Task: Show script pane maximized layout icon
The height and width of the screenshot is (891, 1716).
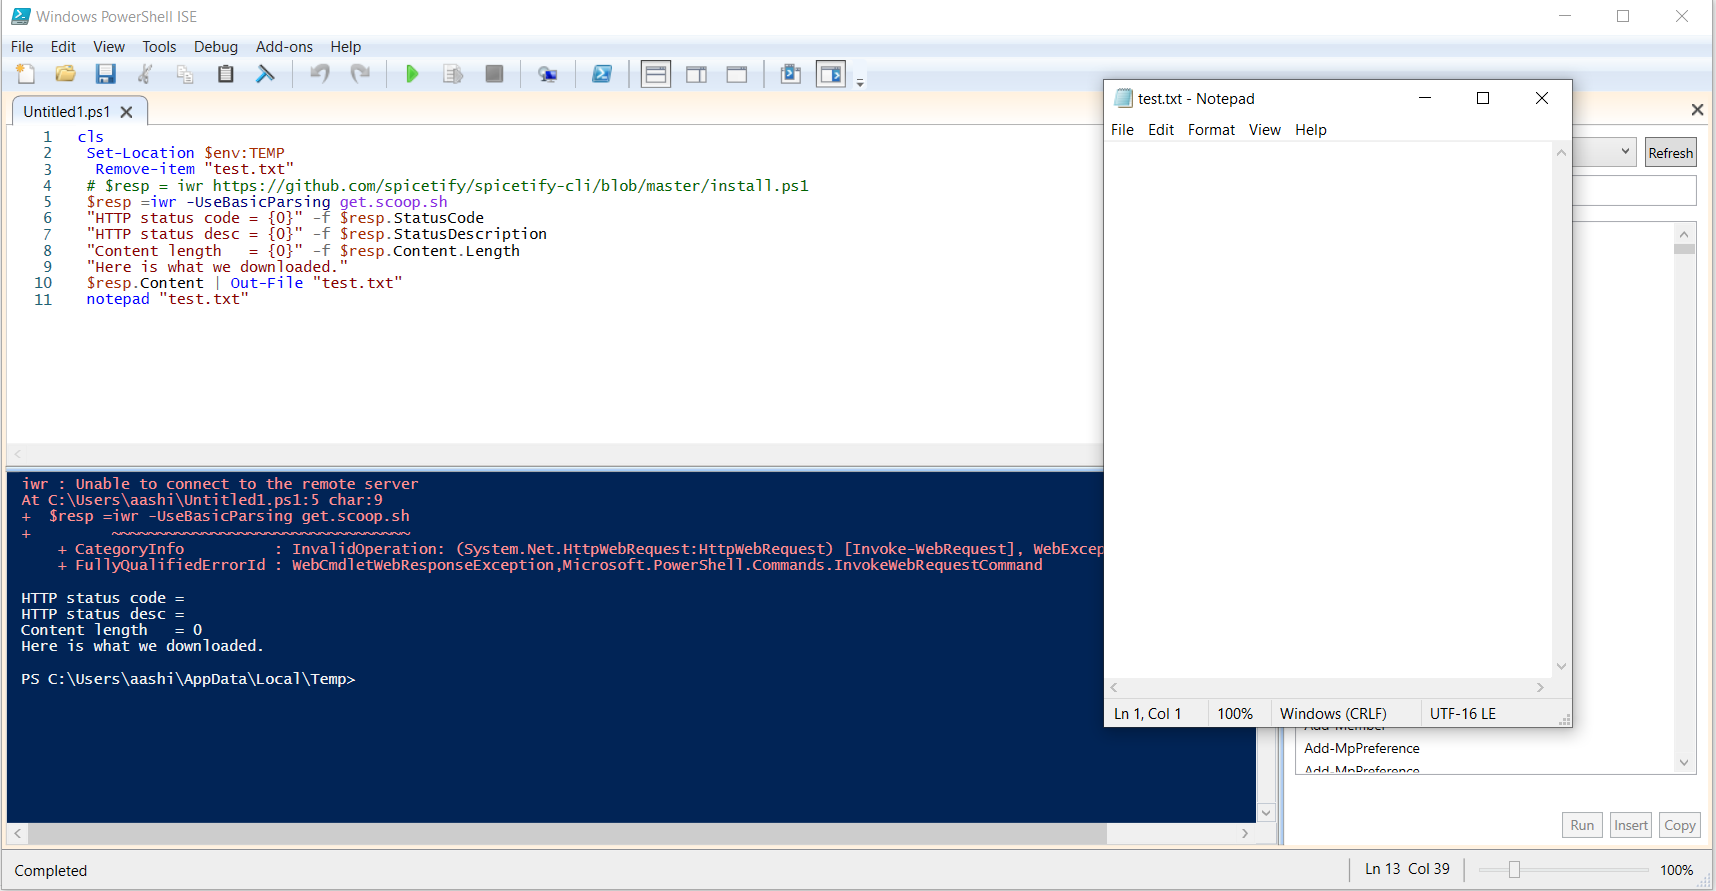Action: [x=737, y=74]
